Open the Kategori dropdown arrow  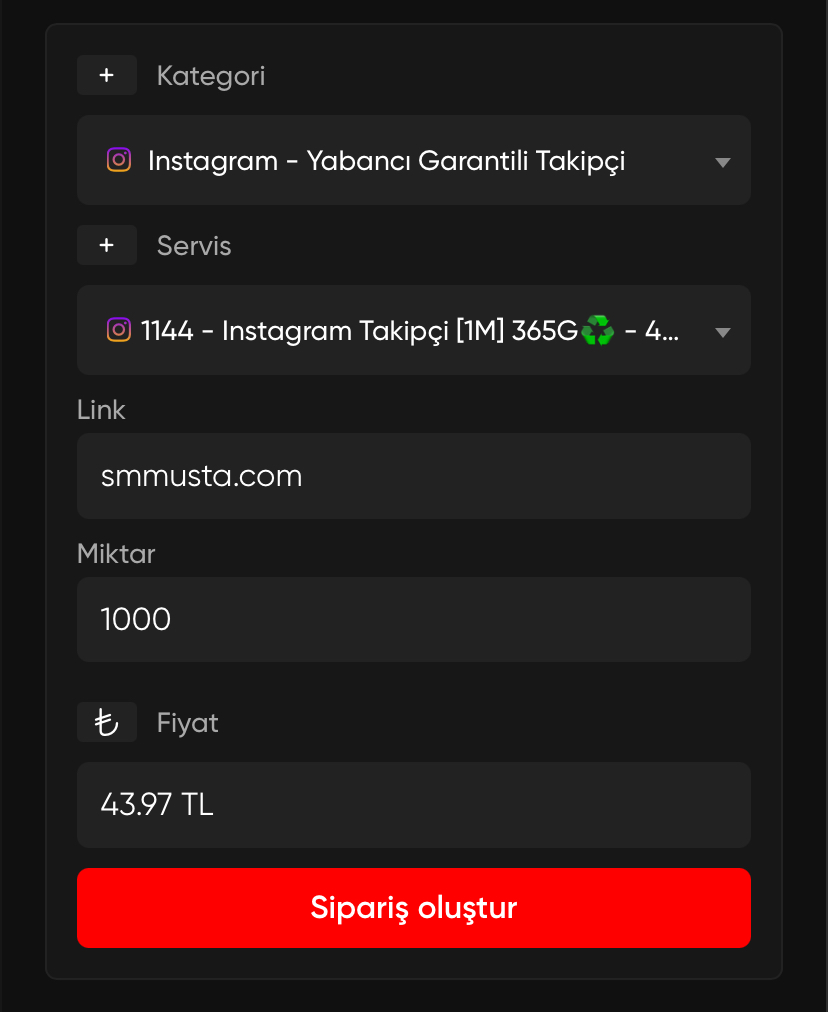pos(723,163)
